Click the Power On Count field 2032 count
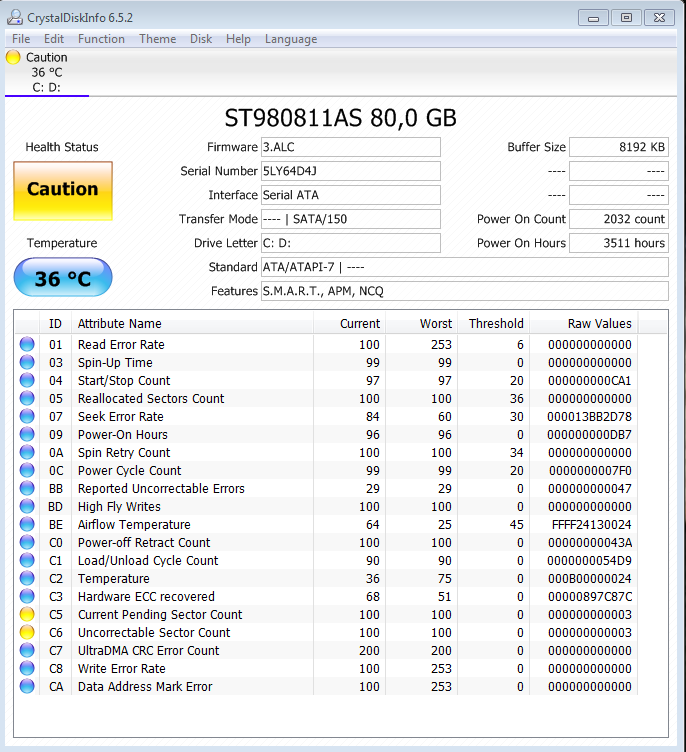 click(x=619, y=219)
